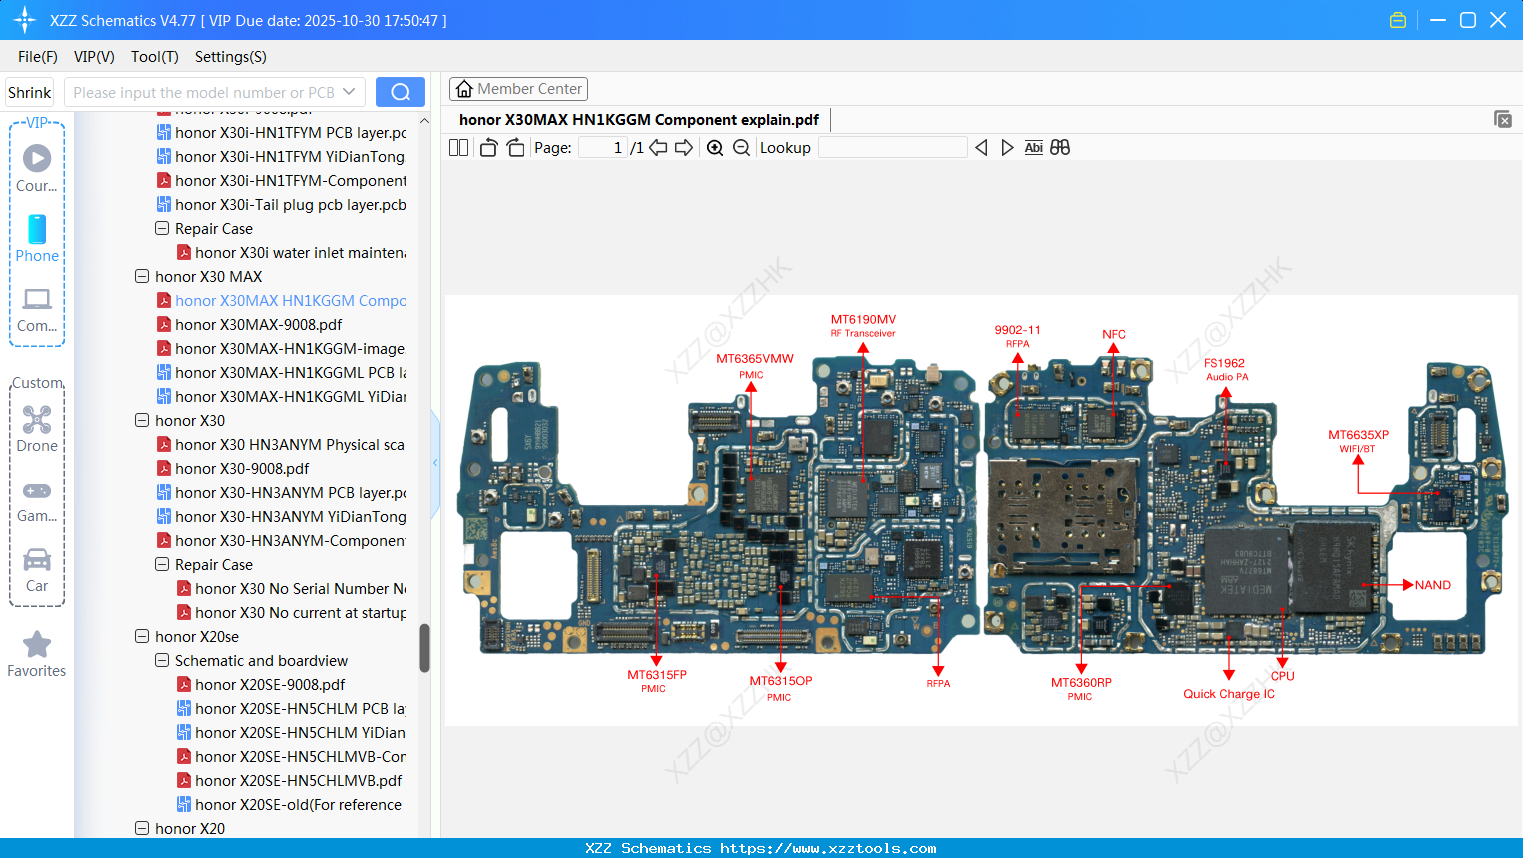Find next lookup result triangle

point(1007,147)
